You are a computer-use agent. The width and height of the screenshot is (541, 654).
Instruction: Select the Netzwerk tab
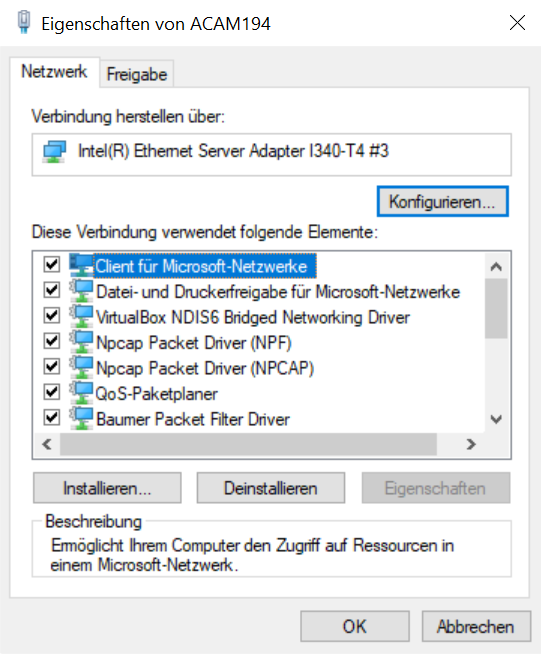coord(54,71)
